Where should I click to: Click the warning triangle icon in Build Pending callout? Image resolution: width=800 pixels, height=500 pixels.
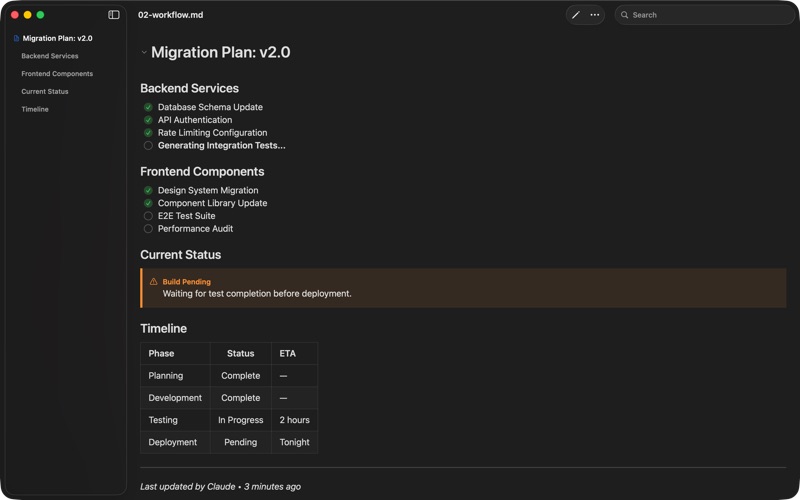tap(153, 282)
